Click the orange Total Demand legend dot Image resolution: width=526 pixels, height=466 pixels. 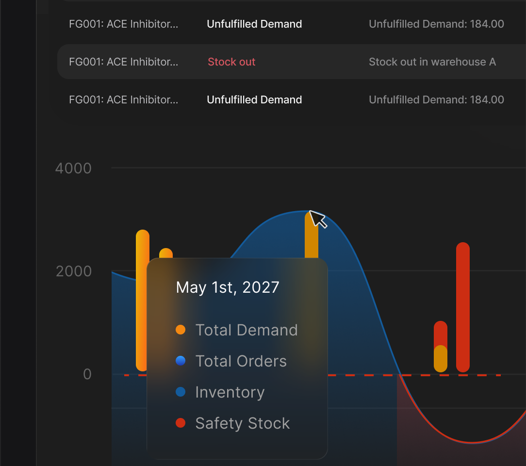click(x=180, y=330)
